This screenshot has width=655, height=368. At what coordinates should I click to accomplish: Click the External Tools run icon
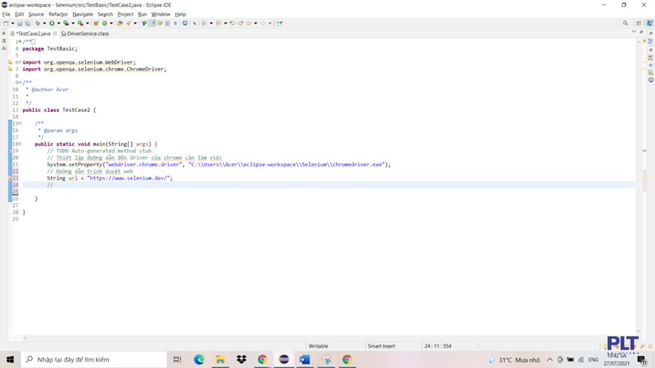click(80, 23)
